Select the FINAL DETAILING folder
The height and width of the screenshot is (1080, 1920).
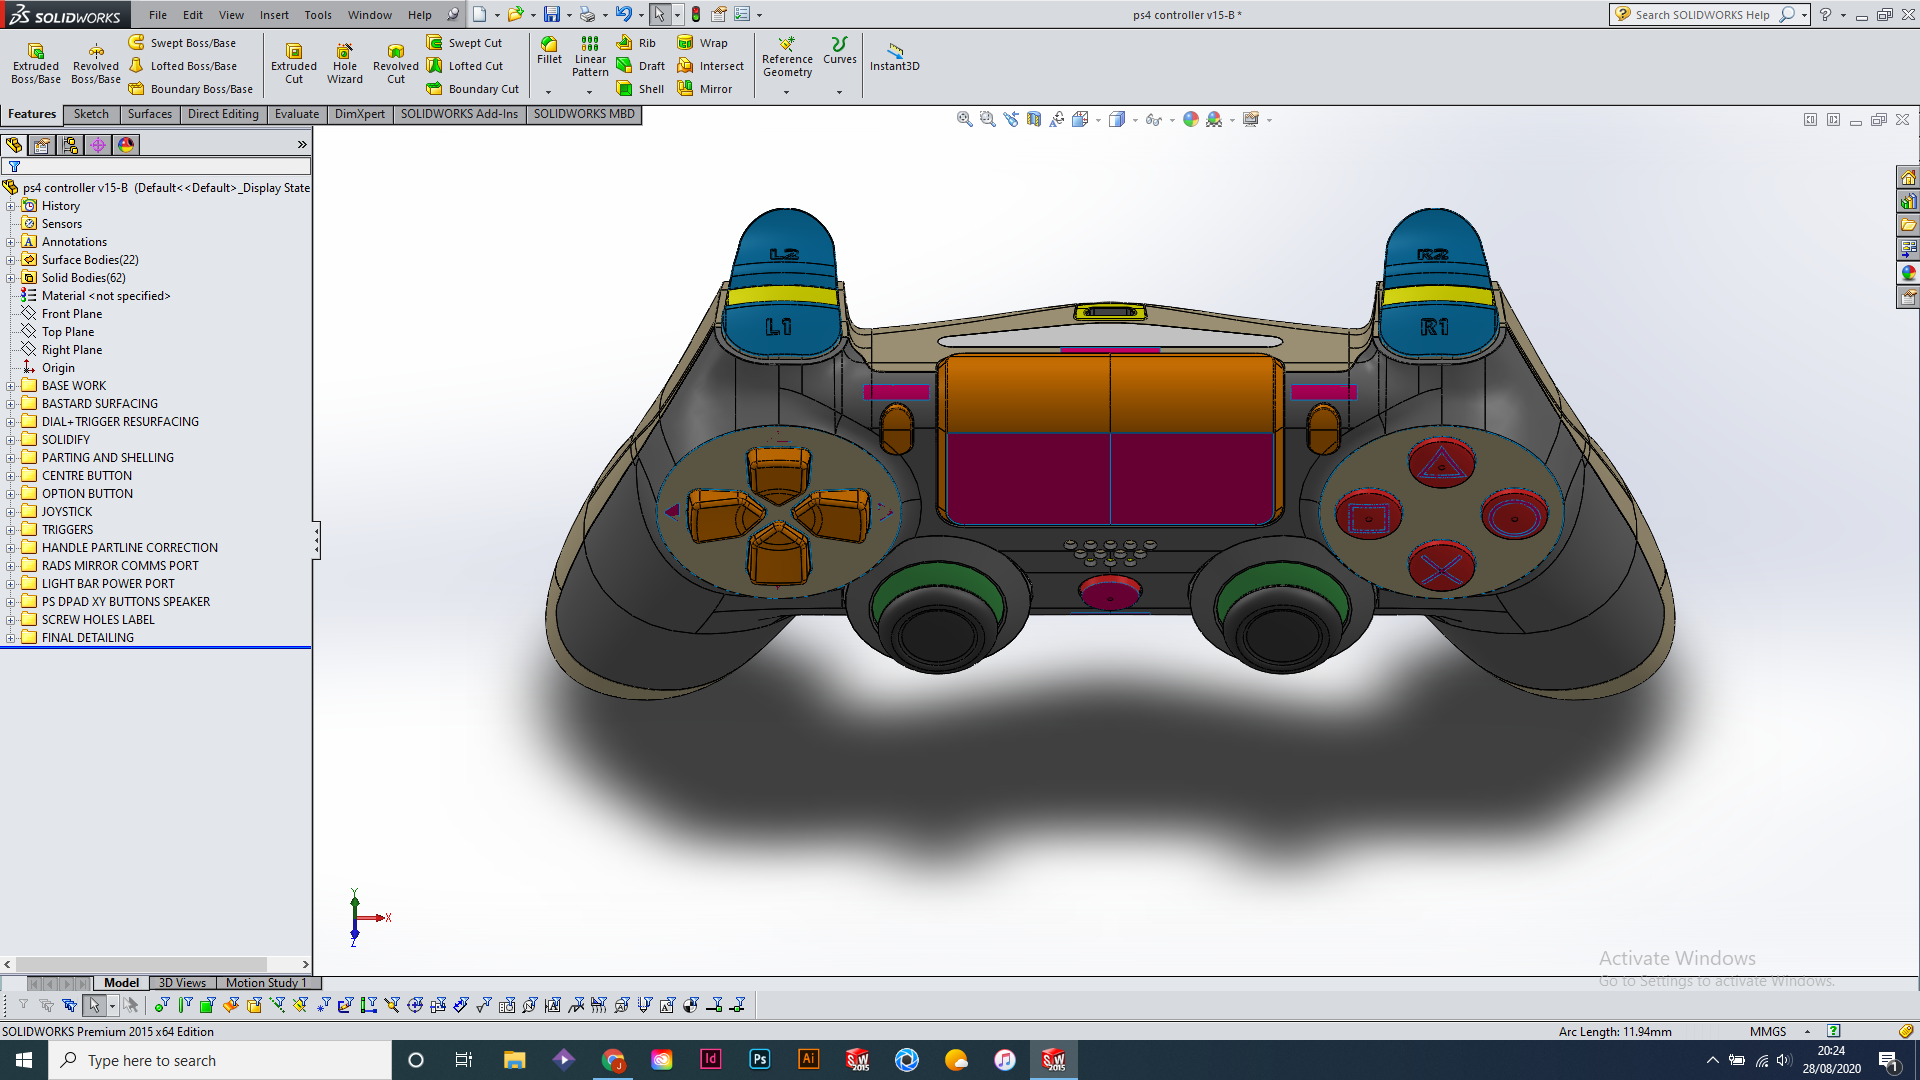pos(87,638)
